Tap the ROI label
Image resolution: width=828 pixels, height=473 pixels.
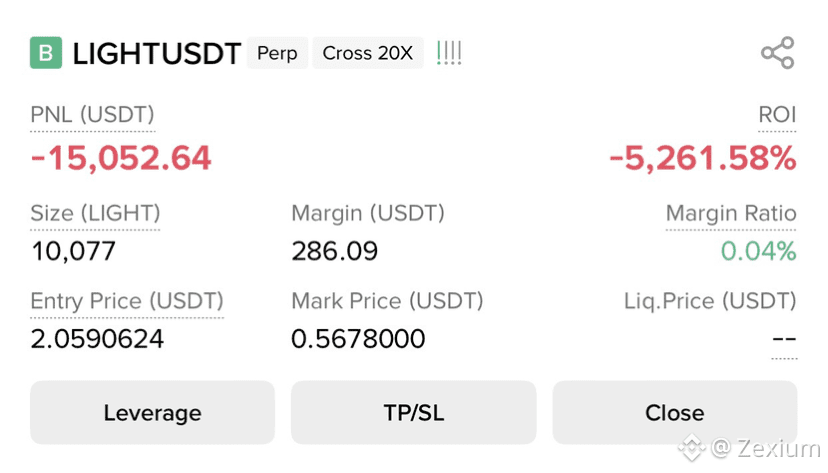pos(777,115)
